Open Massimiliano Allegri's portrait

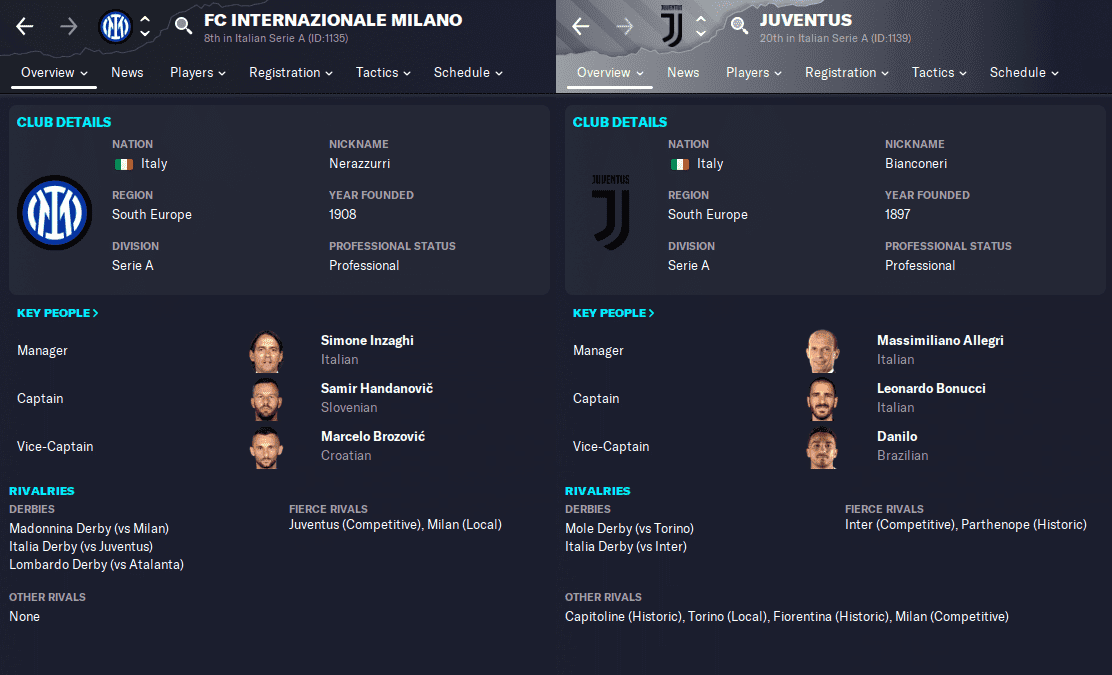click(823, 351)
